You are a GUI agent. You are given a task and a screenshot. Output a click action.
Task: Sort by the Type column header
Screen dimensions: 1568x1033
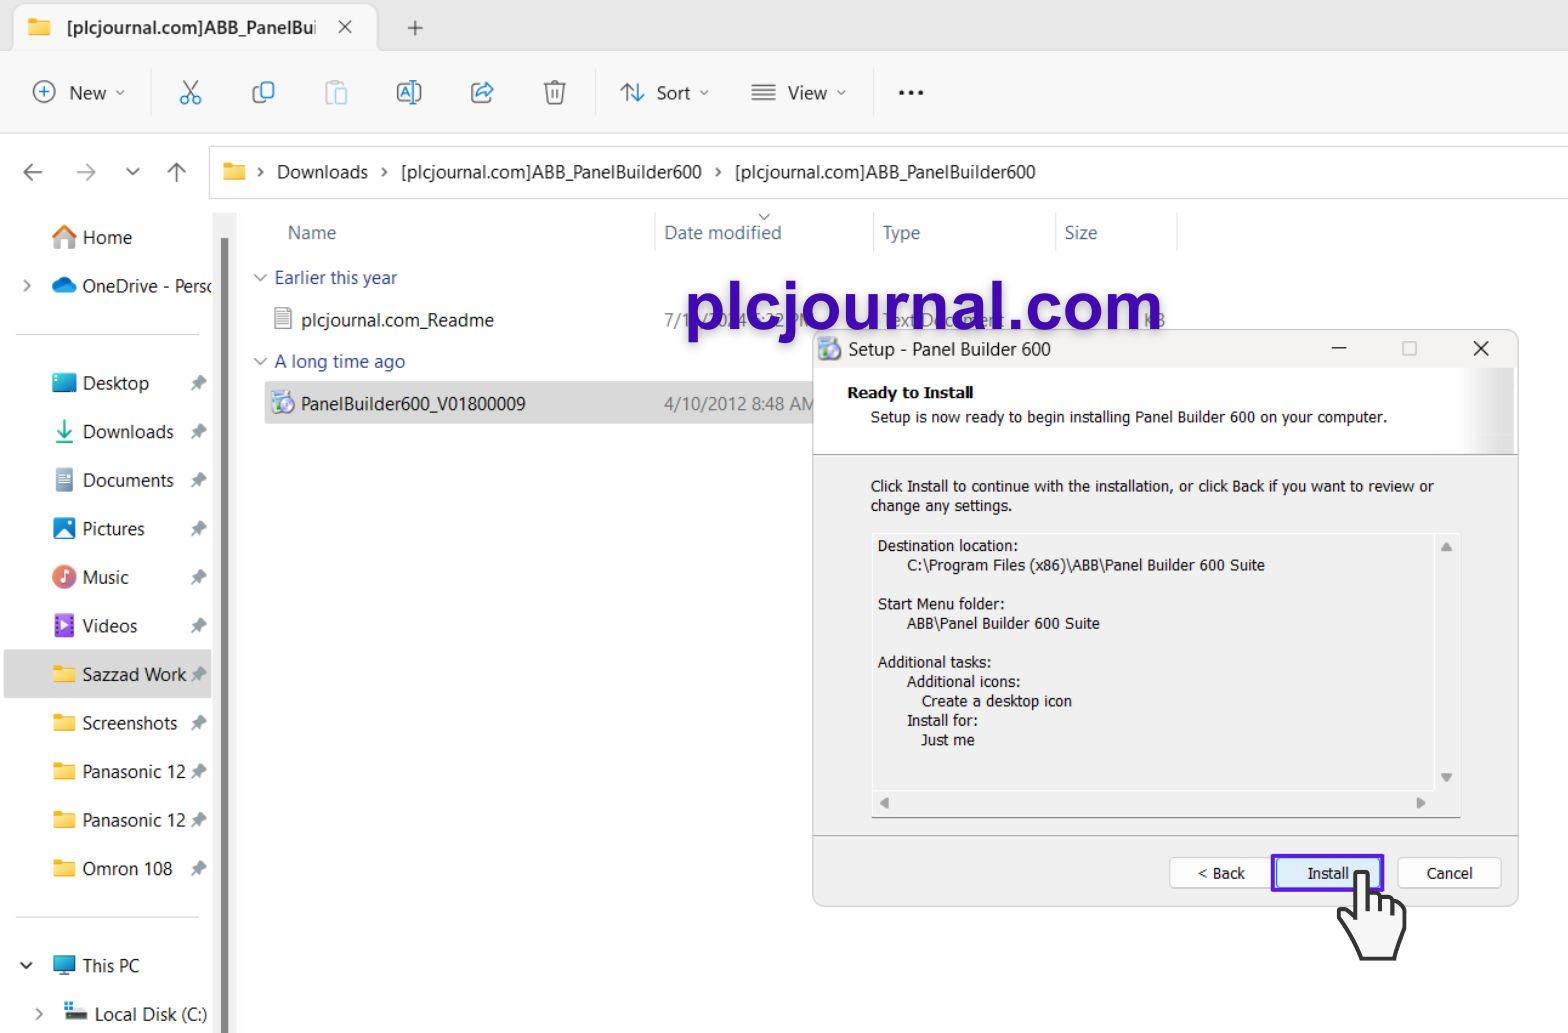(901, 233)
